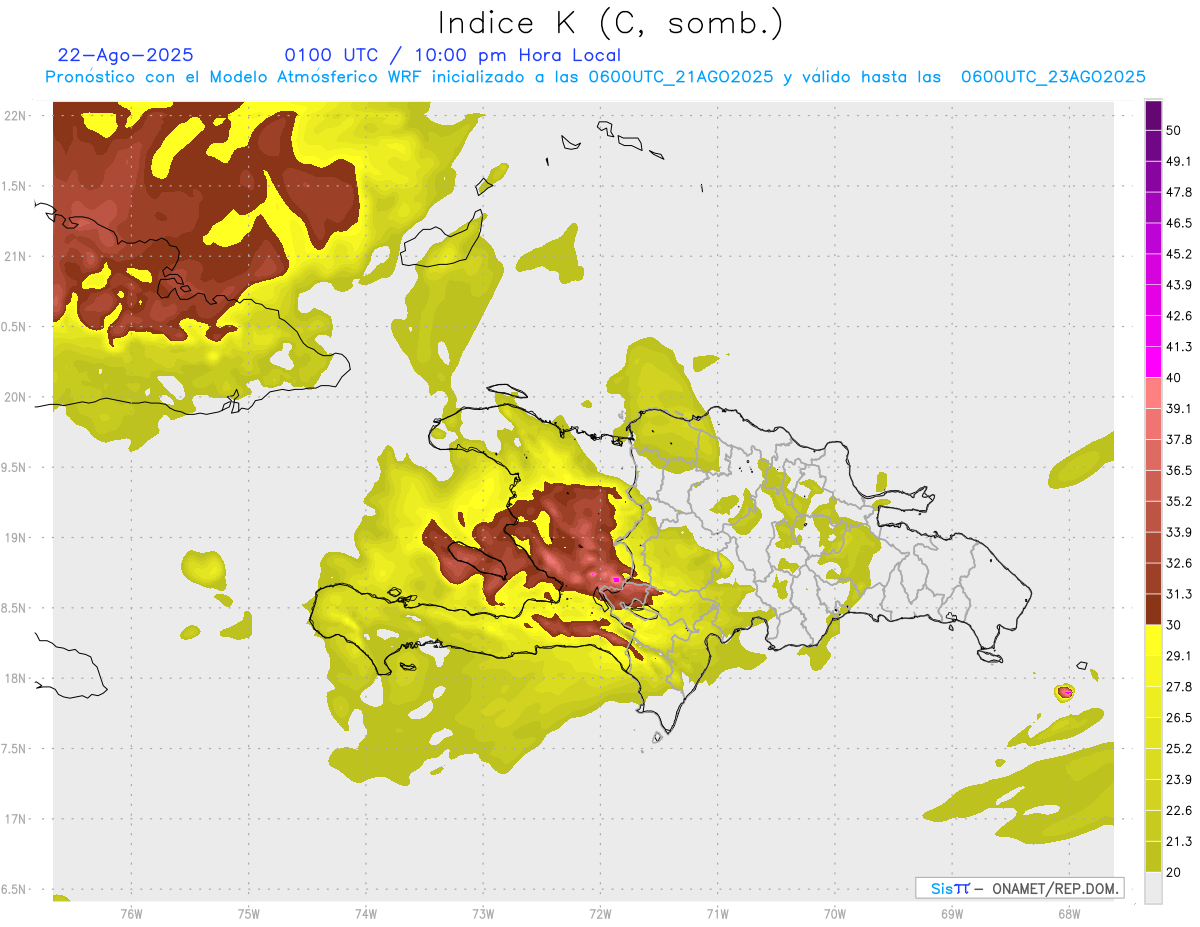Click the colorbar value 46.5
This screenshot has width=1200, height=927.
coord(1179,223)
